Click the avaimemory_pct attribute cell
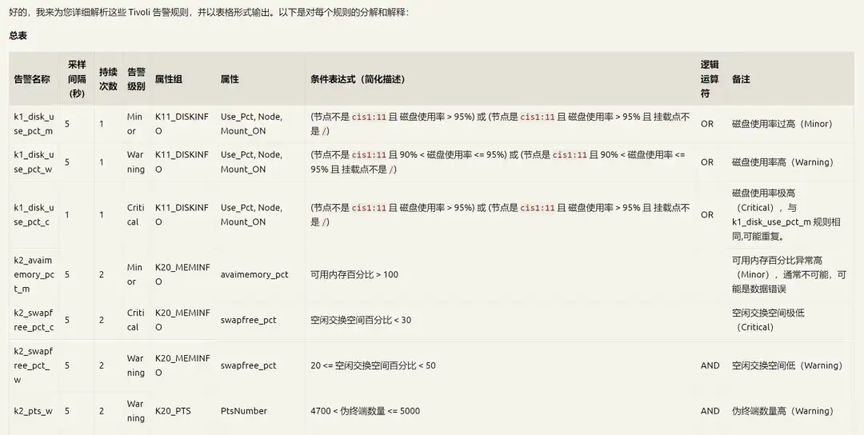This screenshot has width=864, height=435. (x=255, y=275)
